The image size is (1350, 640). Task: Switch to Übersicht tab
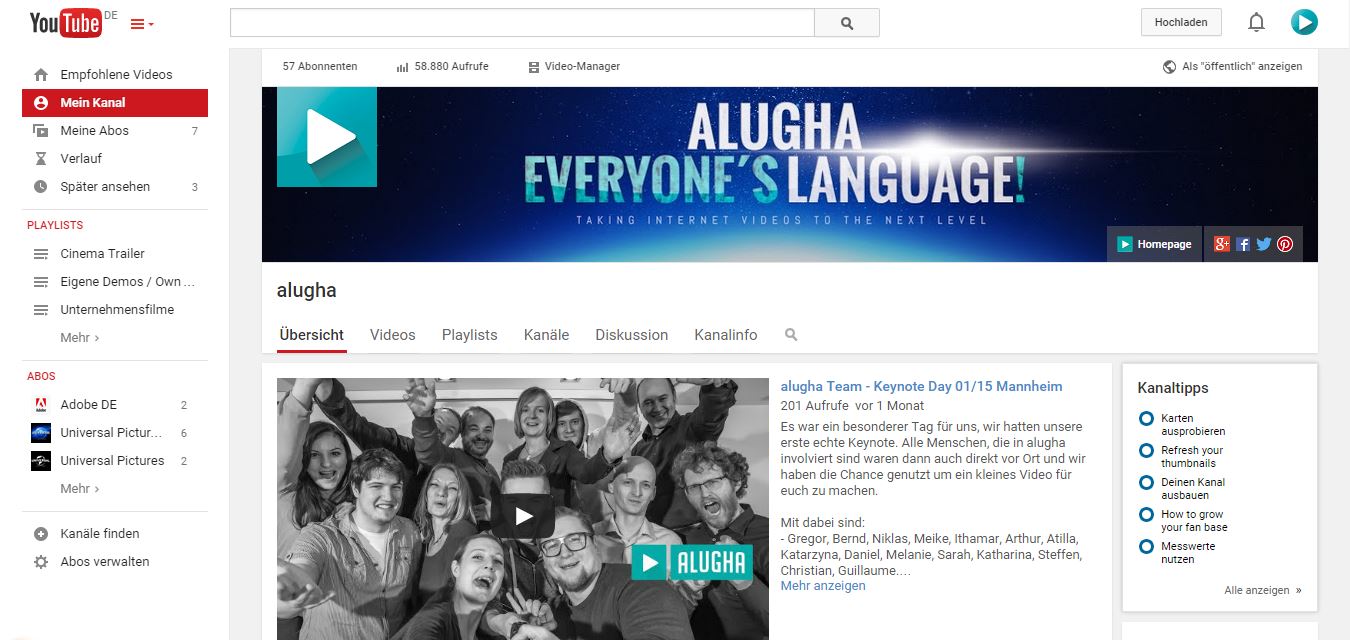(x=312, y=336)
